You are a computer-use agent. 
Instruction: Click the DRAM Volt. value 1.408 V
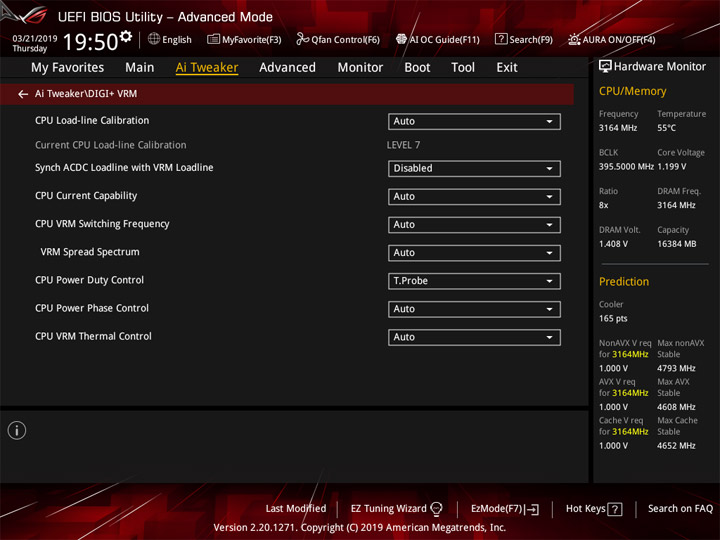(x=613, y=244)
